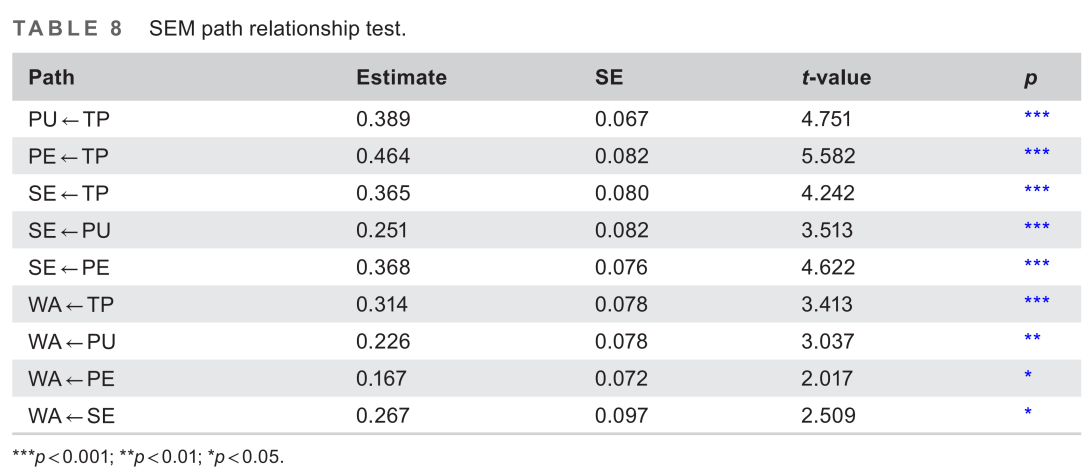Open the *** footnote link in PU←TP row
The width and height of the screenshot is (1090, 472).
(1036, 117)
